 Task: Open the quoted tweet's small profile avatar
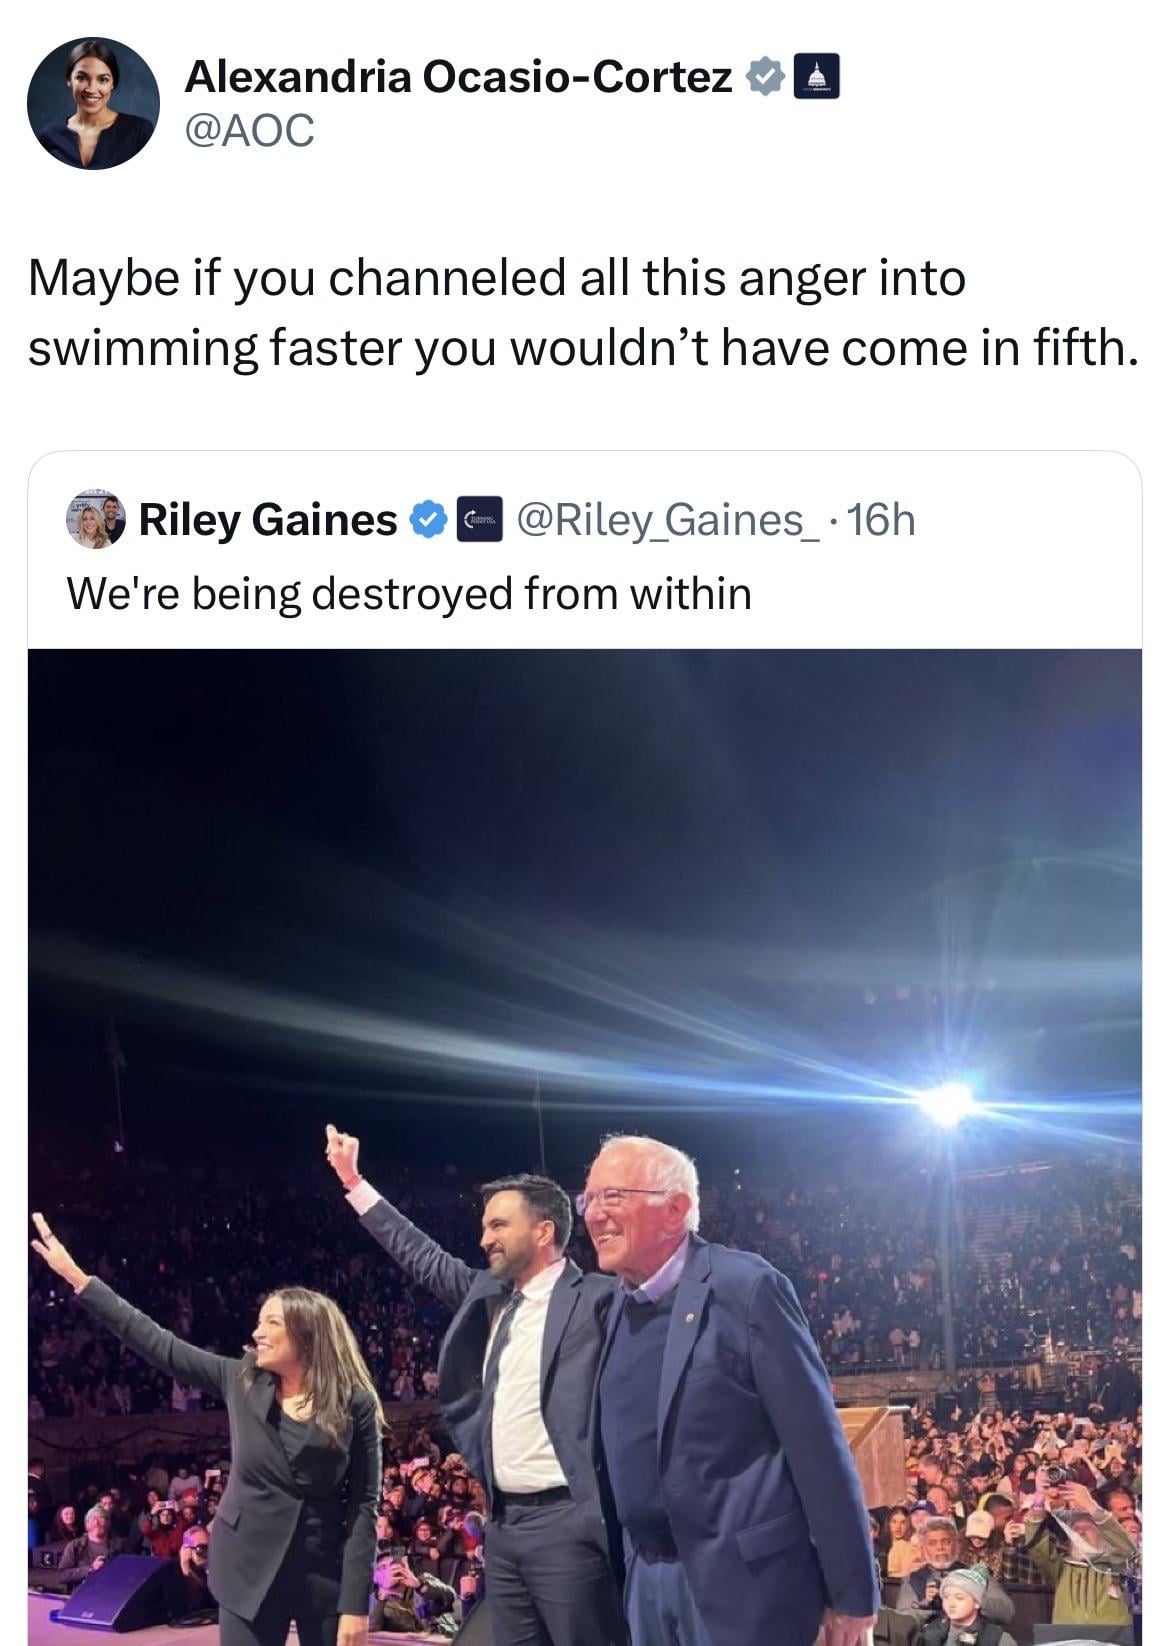click(x=95, y=519)
